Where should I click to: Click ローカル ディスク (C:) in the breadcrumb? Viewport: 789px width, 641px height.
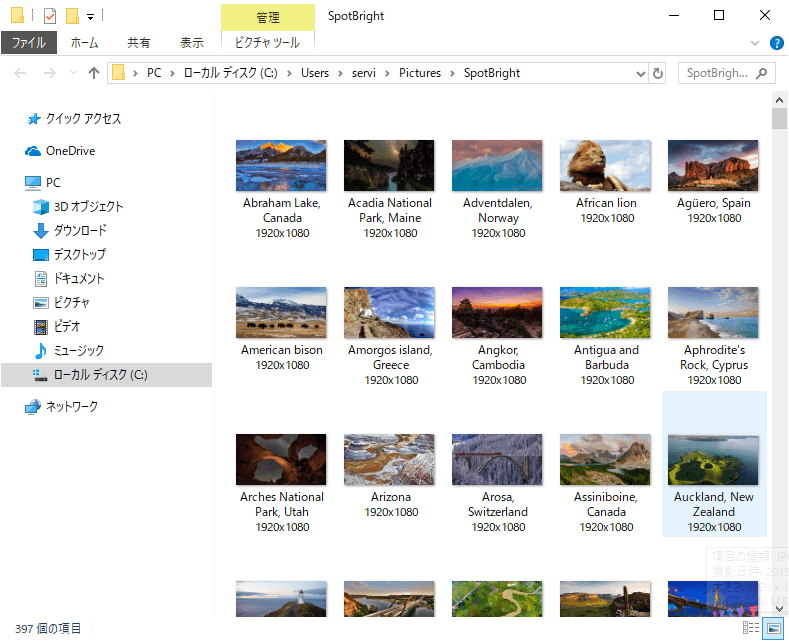[230, 73]
